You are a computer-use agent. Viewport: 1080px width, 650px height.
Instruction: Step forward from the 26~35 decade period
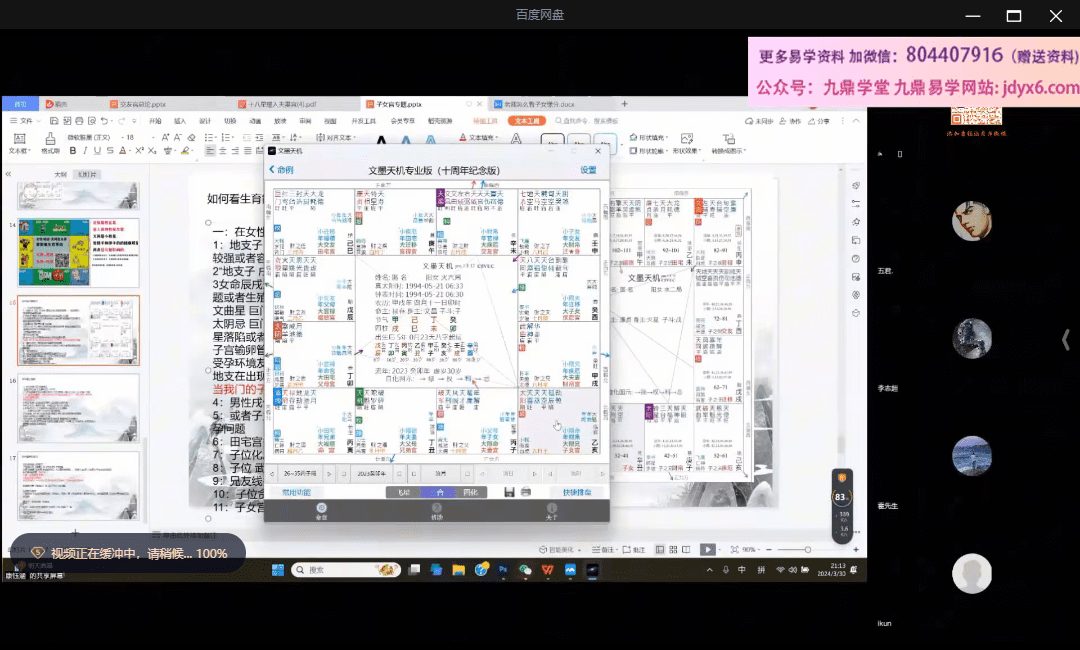pyautogui.click(x=331, y=473)
